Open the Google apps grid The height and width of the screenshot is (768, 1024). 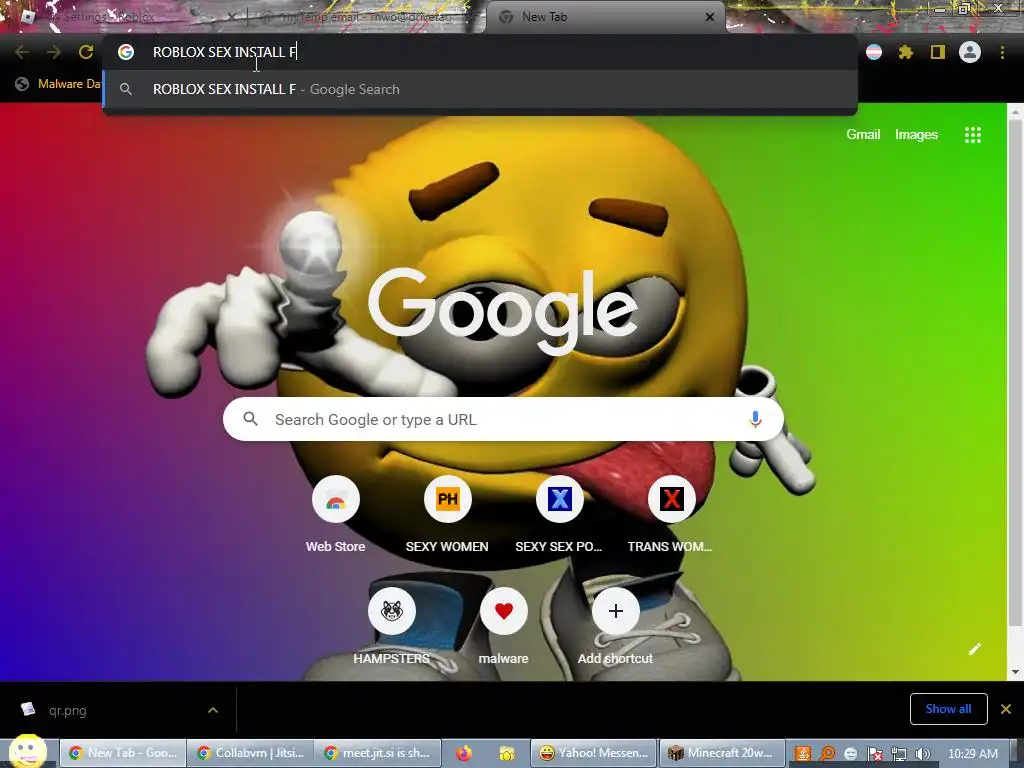pos(972,135)
